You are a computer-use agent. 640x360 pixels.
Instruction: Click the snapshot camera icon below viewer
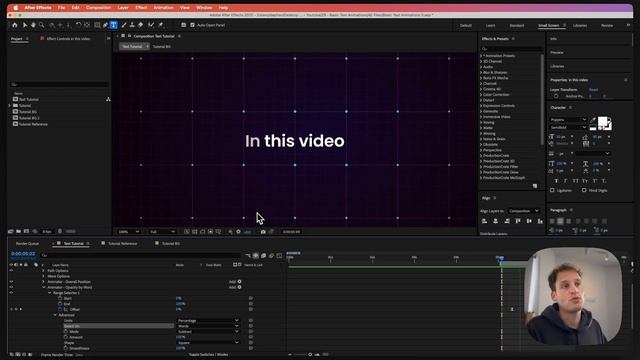263,231
